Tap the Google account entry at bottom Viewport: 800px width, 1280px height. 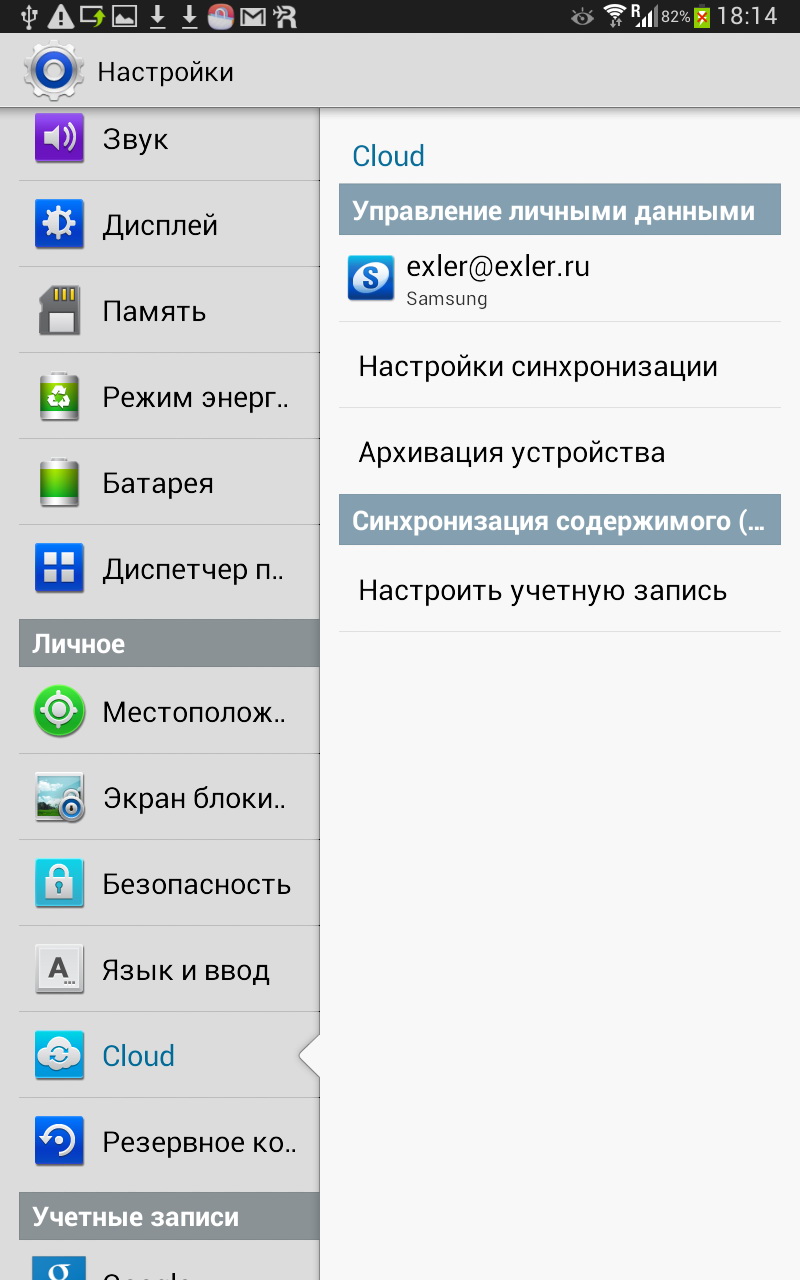coord(169,1261)
